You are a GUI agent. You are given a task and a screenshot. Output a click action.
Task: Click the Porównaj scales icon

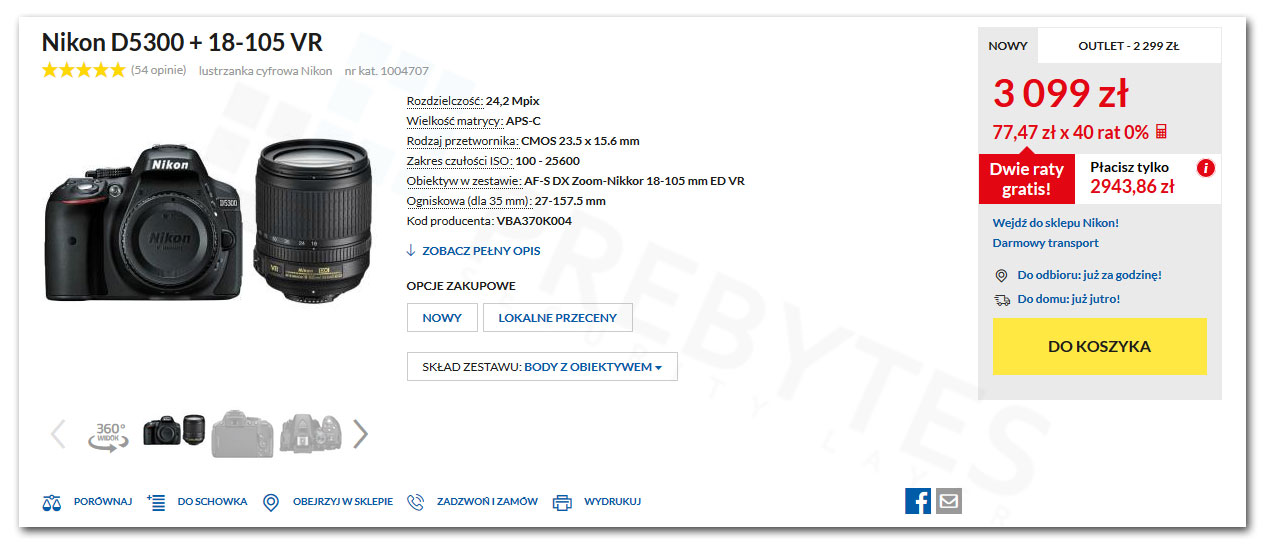tap(52, 502)
